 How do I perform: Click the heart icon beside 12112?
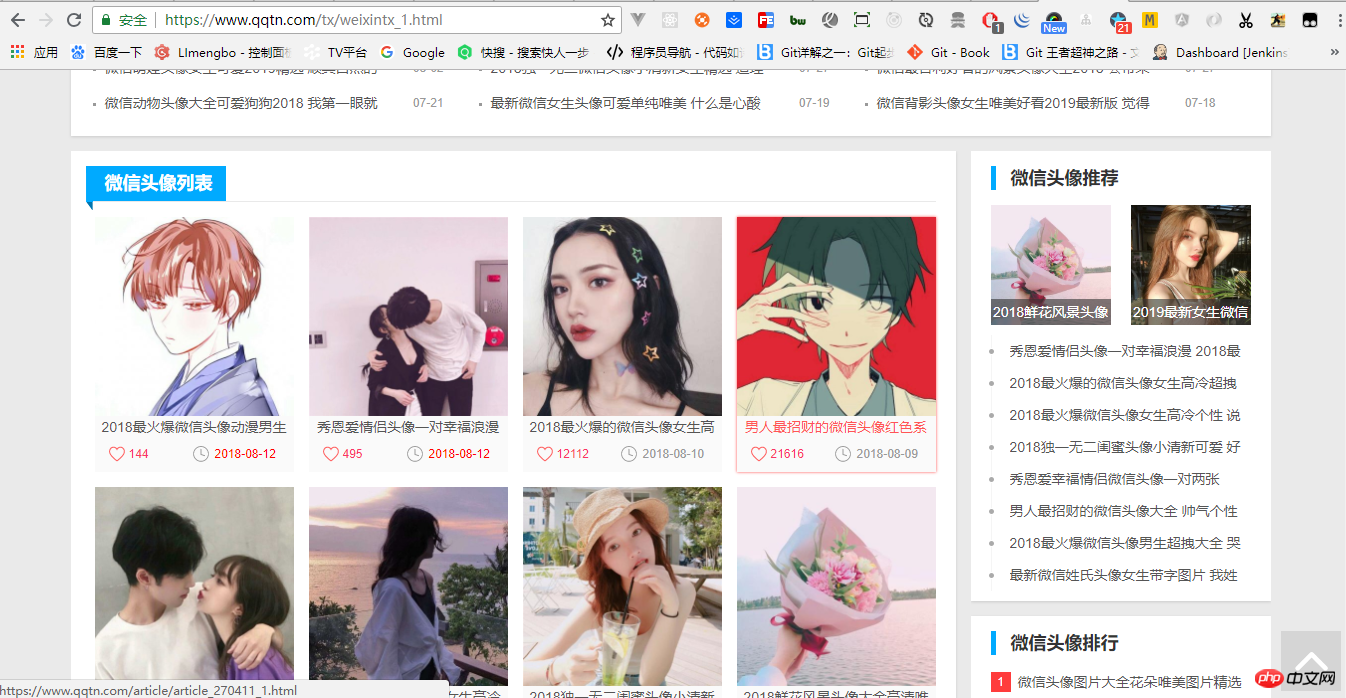click(x=545, y=454)
